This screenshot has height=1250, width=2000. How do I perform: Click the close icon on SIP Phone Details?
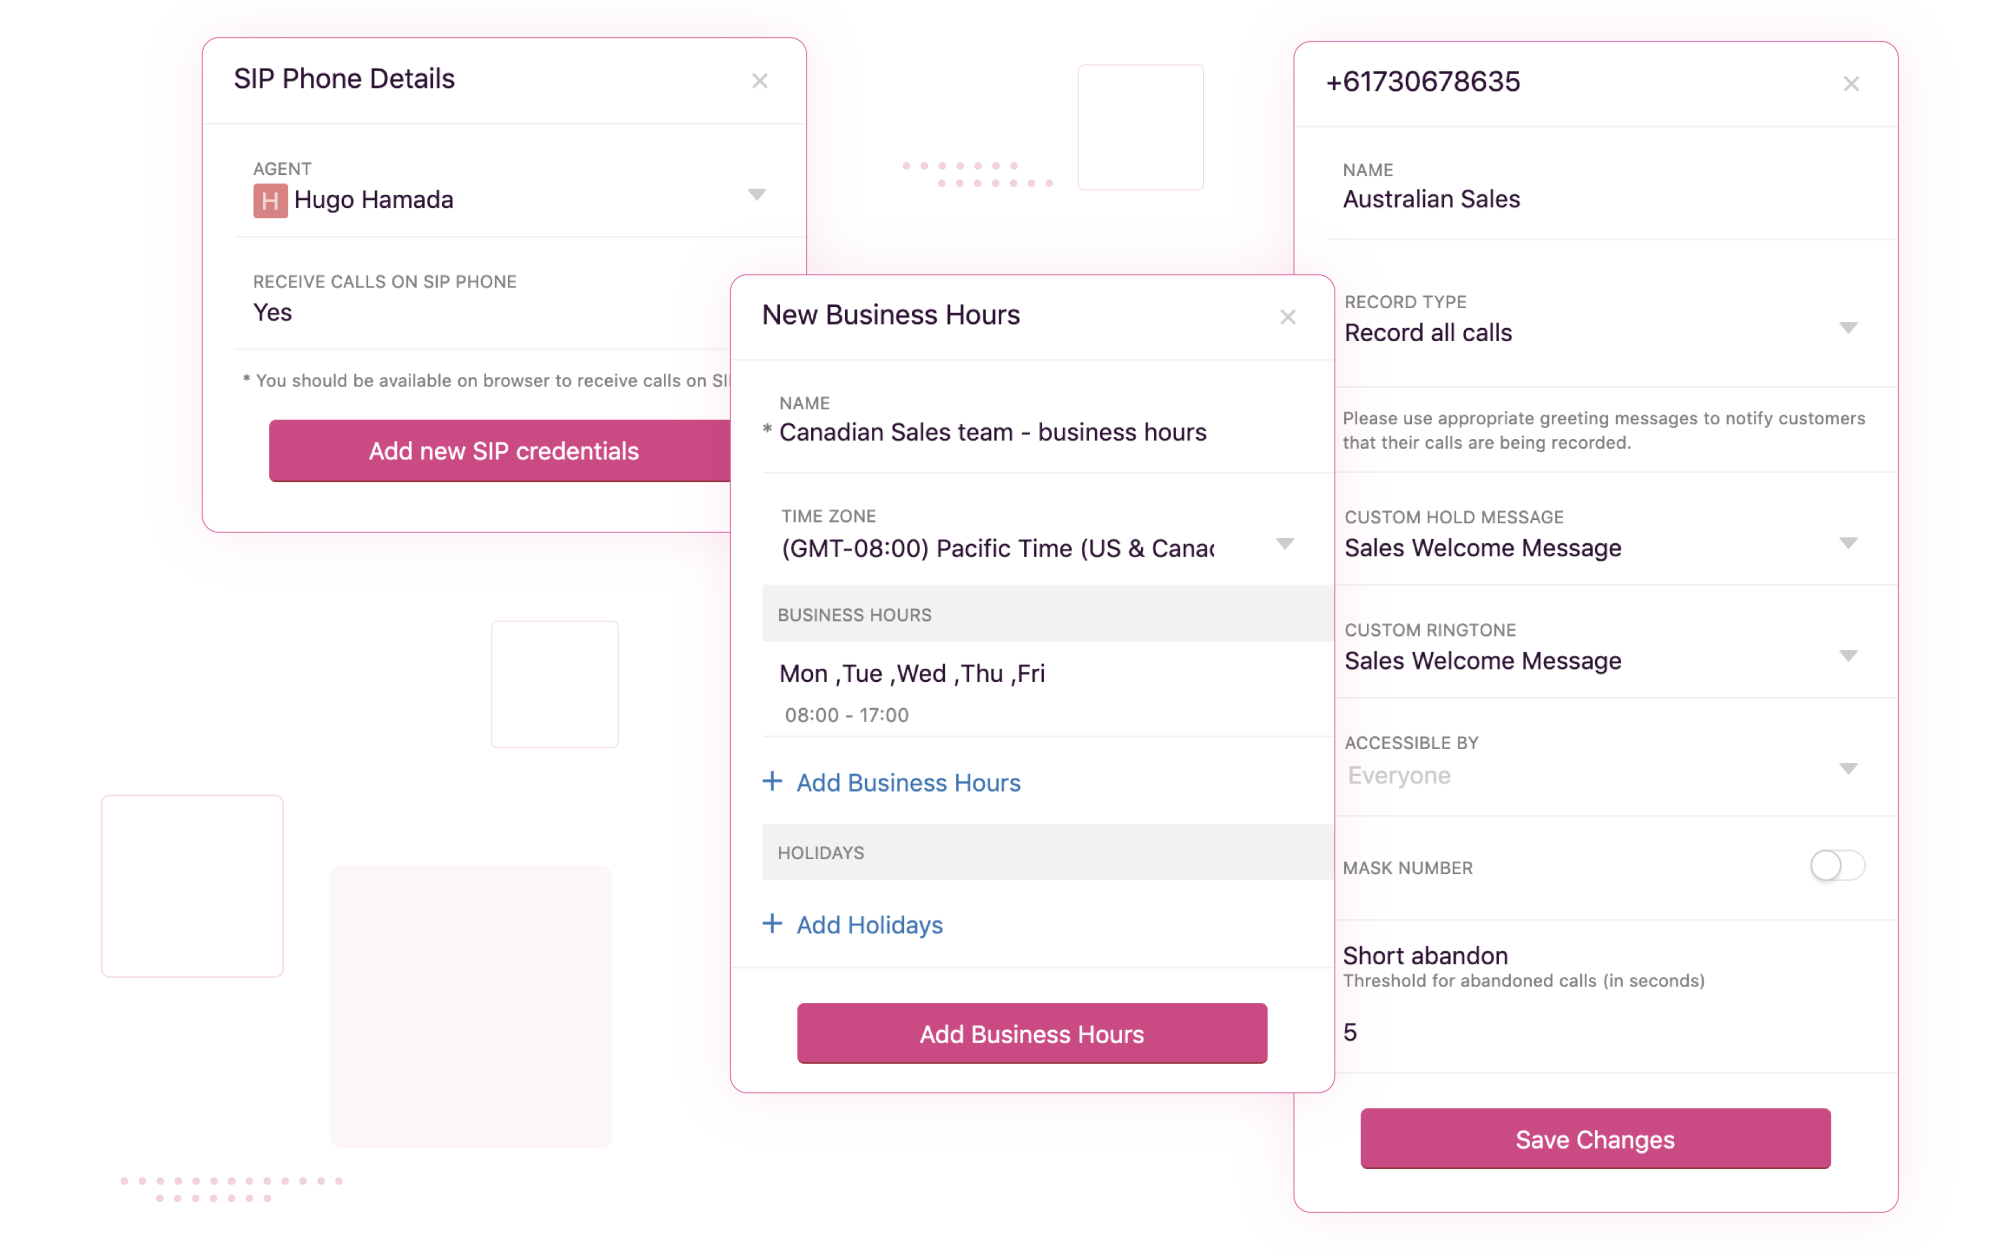[x=760, y=81]
